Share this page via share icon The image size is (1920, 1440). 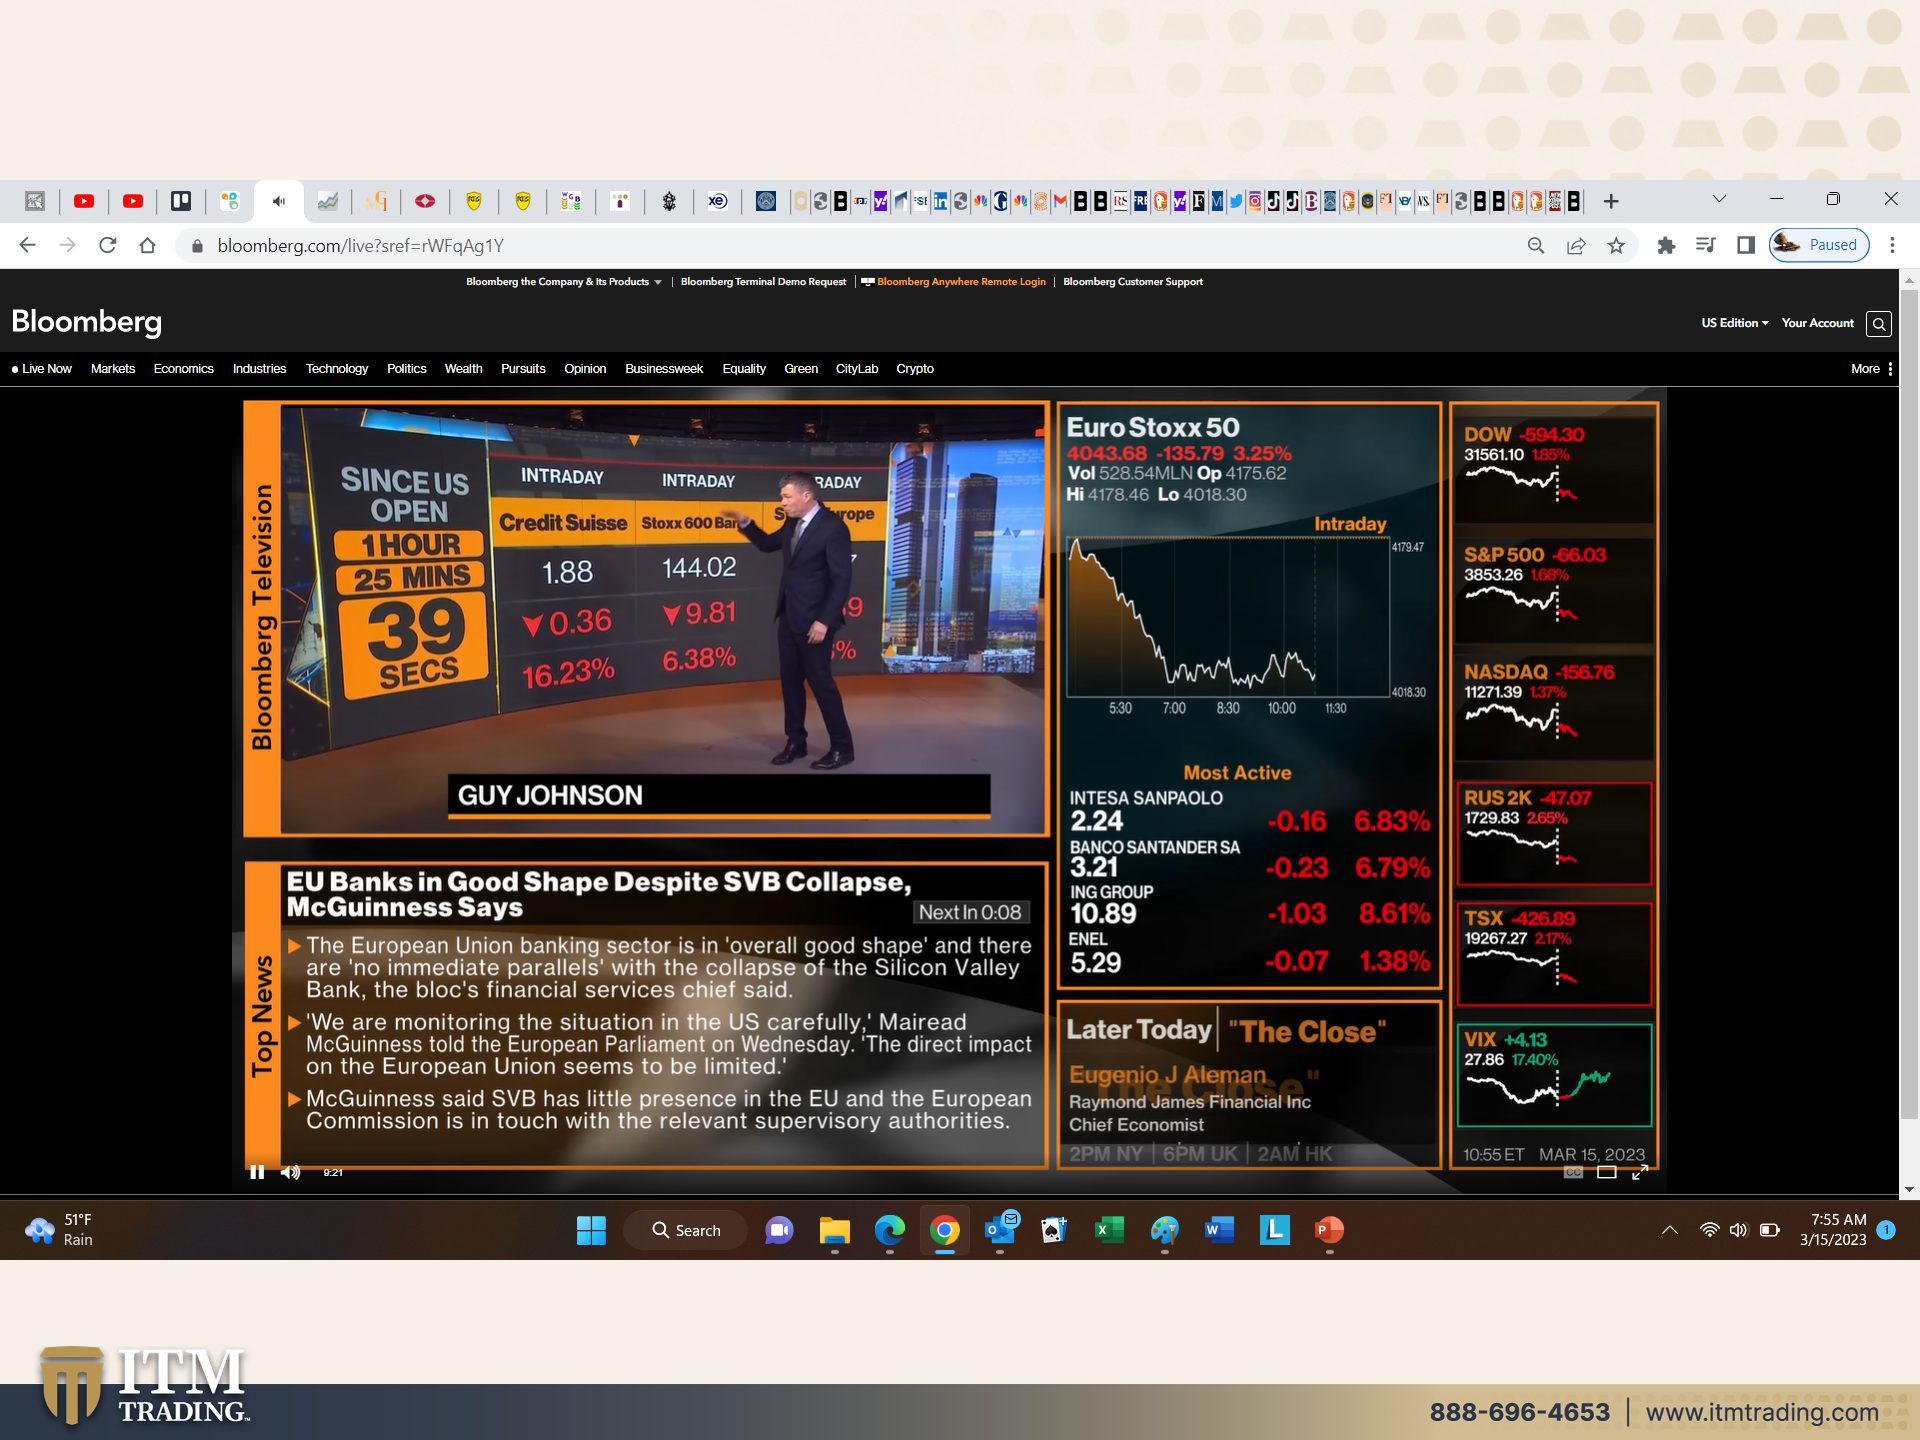point(1576,245)
